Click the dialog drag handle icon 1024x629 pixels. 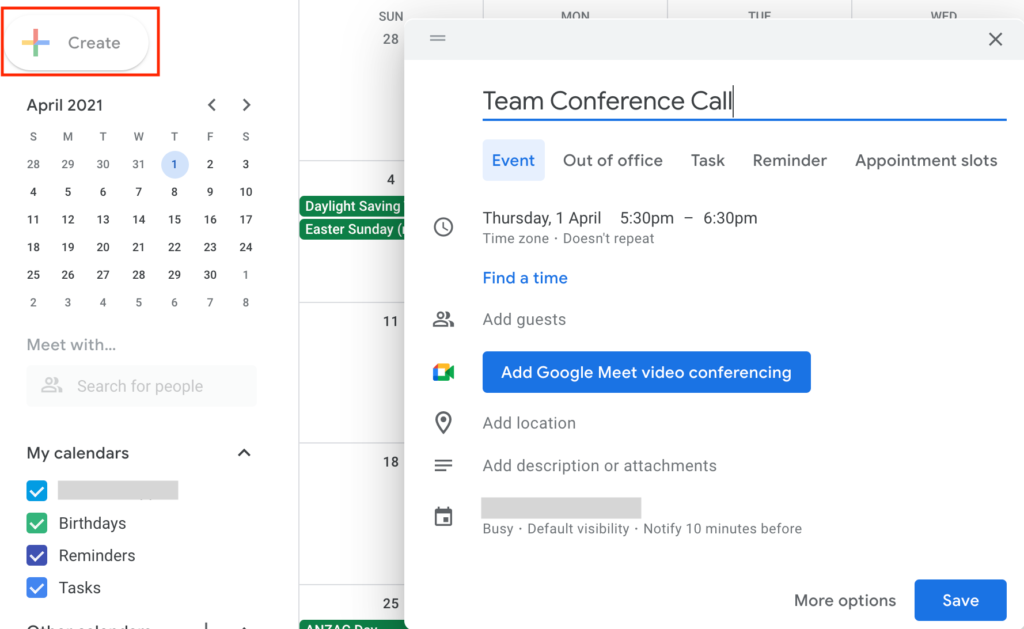point(438,39)
